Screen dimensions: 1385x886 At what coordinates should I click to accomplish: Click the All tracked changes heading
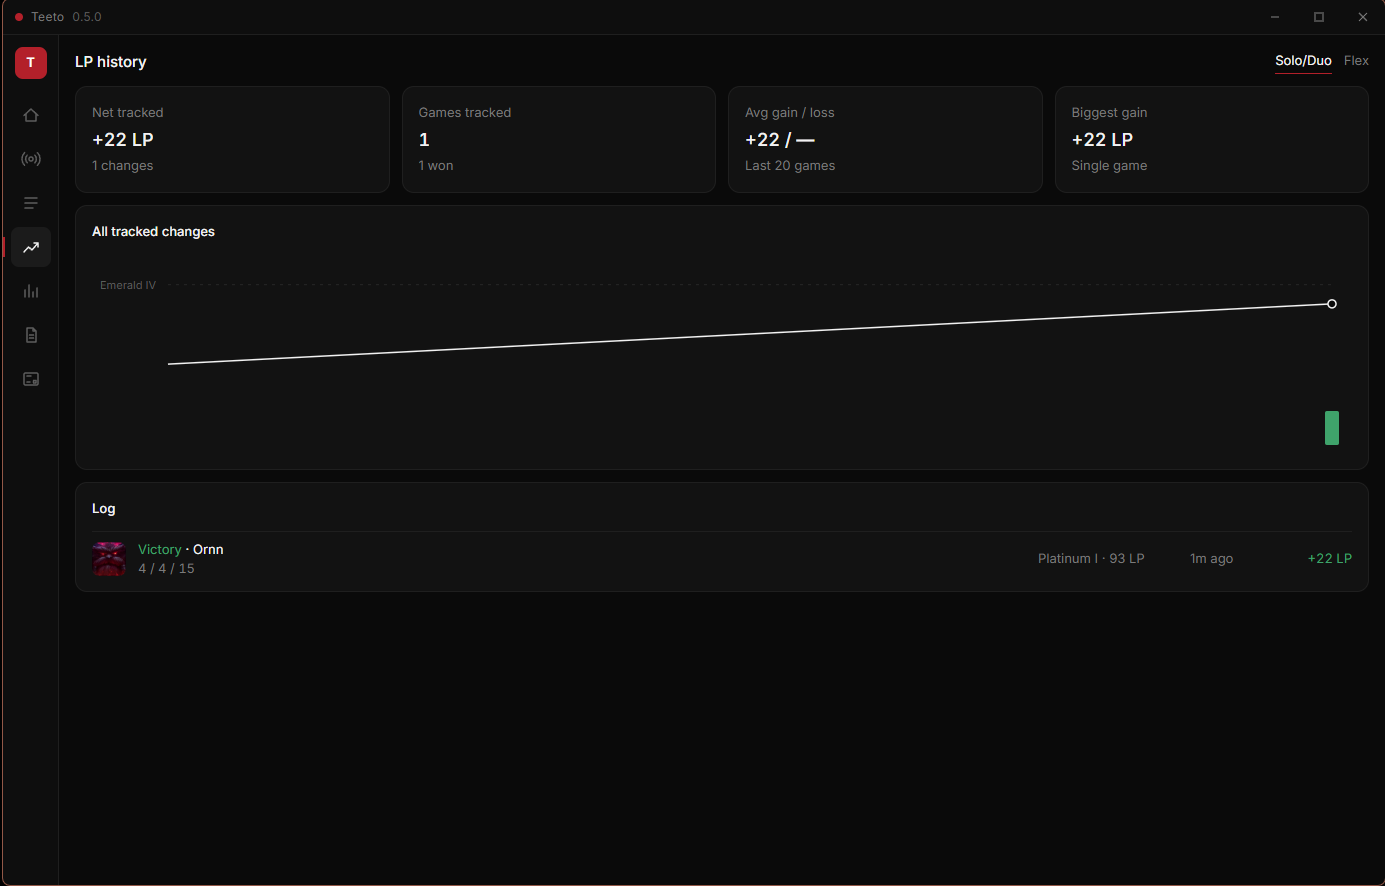click(153, 231)
